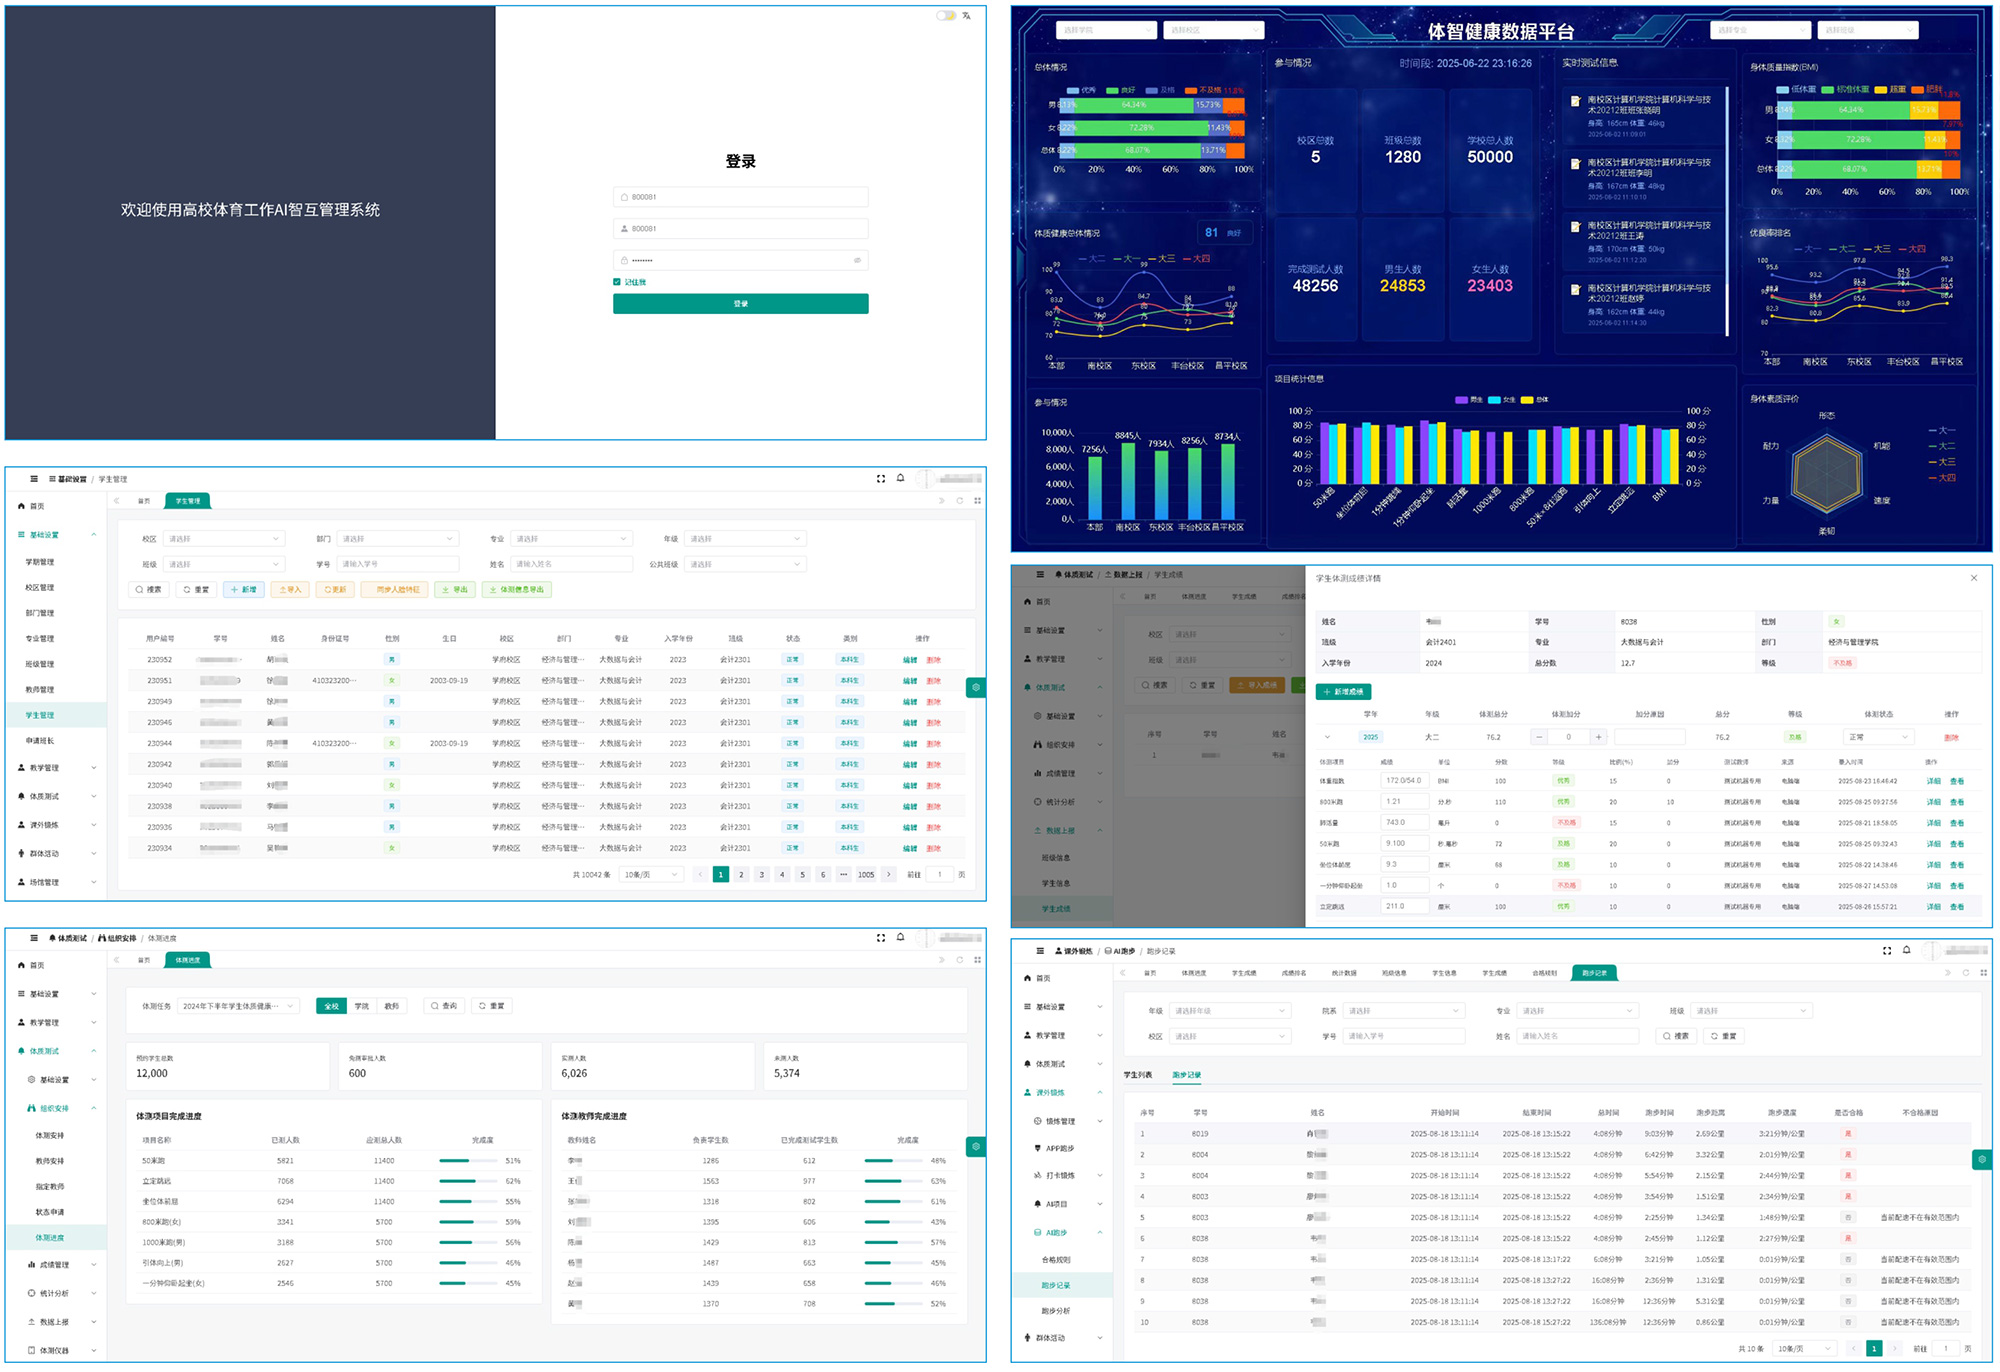Click the 搜索 magnifier button on 跑步记录 page

coord(1676,1036)
